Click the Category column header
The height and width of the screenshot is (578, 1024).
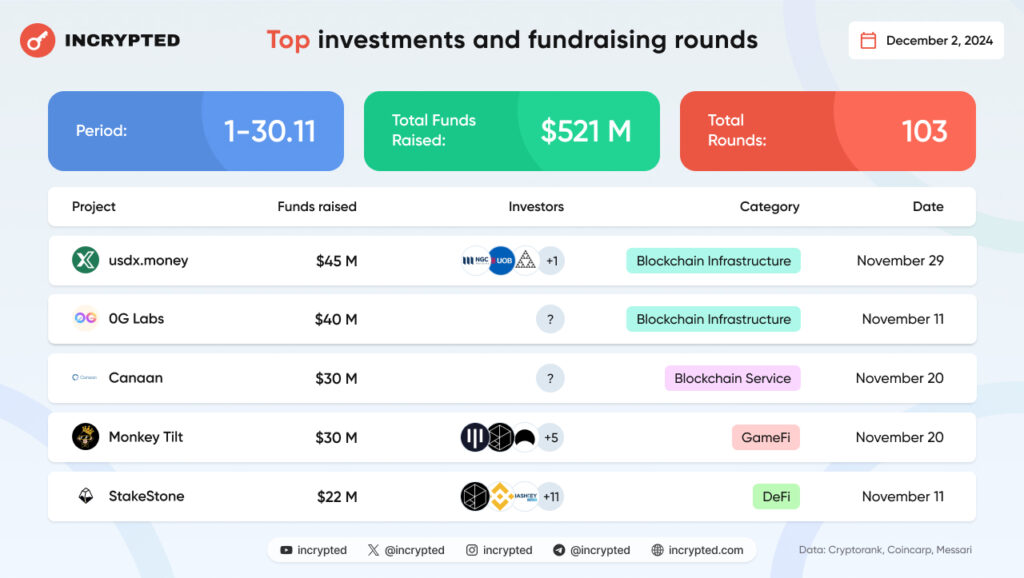pyautogui.click(x=769, y=207)
